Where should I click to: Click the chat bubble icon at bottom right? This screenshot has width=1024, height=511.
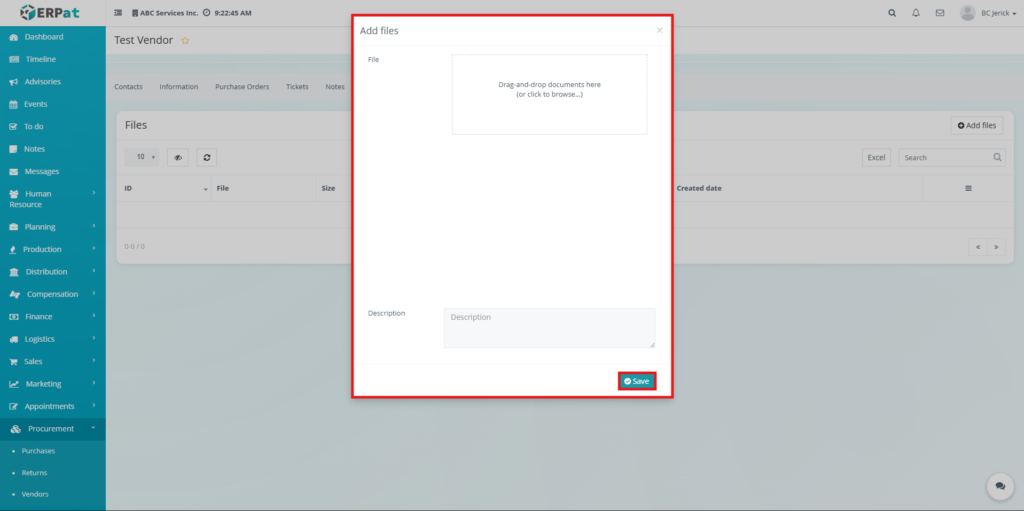click(999, 486)
